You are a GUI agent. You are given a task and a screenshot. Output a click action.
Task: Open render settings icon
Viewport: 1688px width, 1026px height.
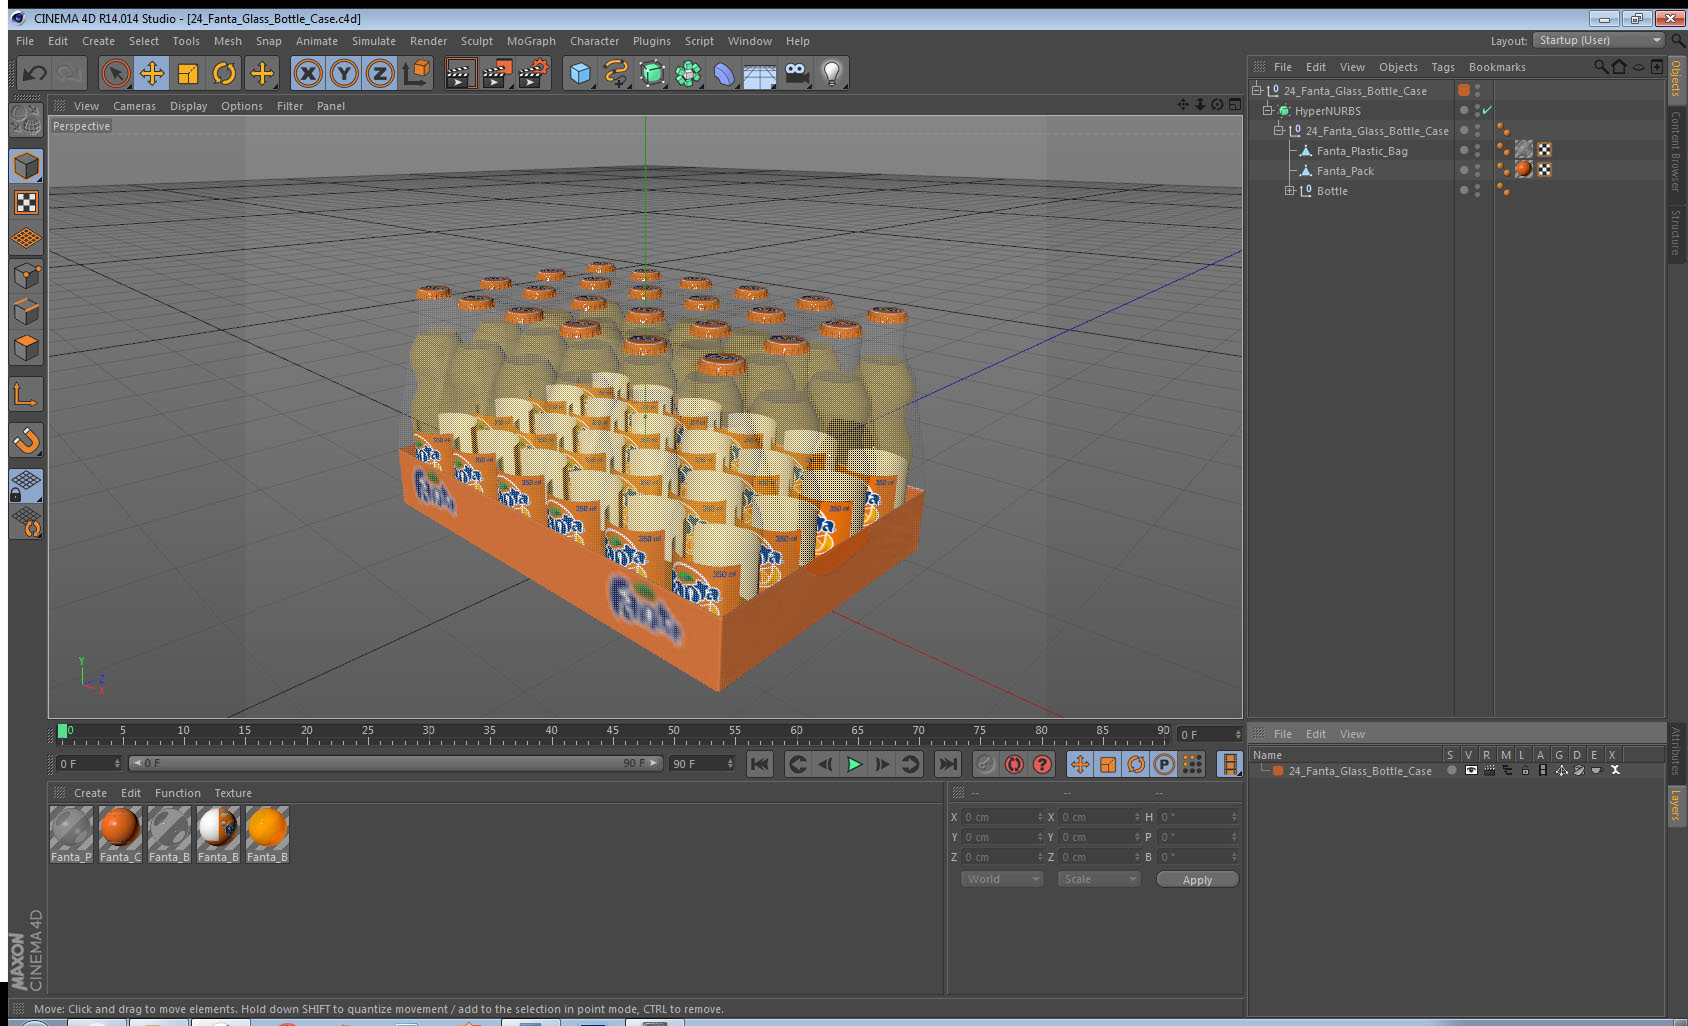533,73
